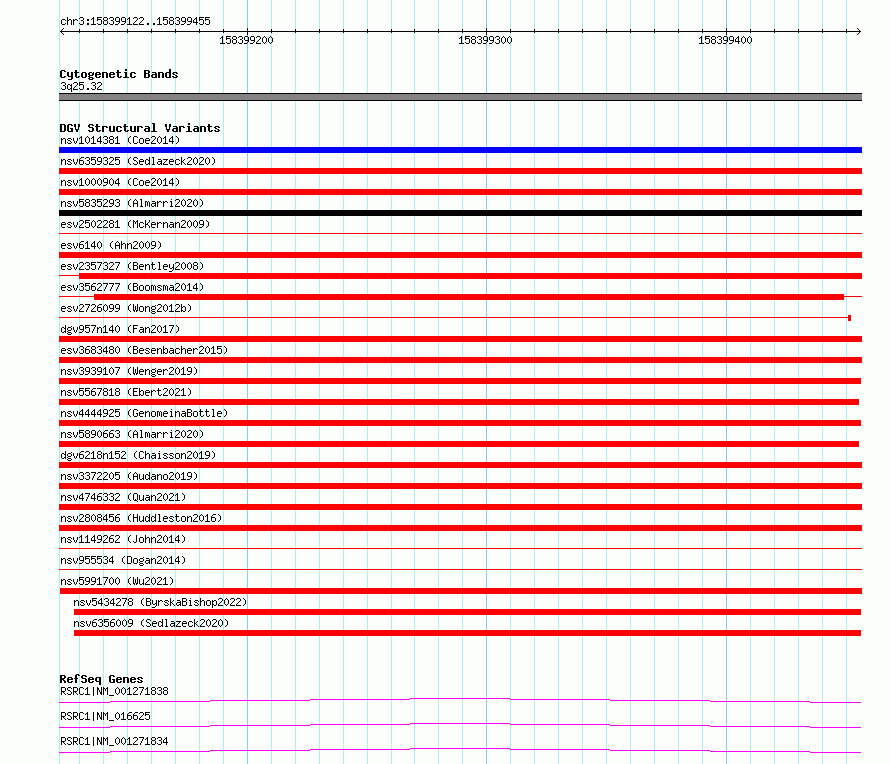Click the RSRC1|NM_001271838 transcript label
The image size is (890, 764).
(114, 691)
